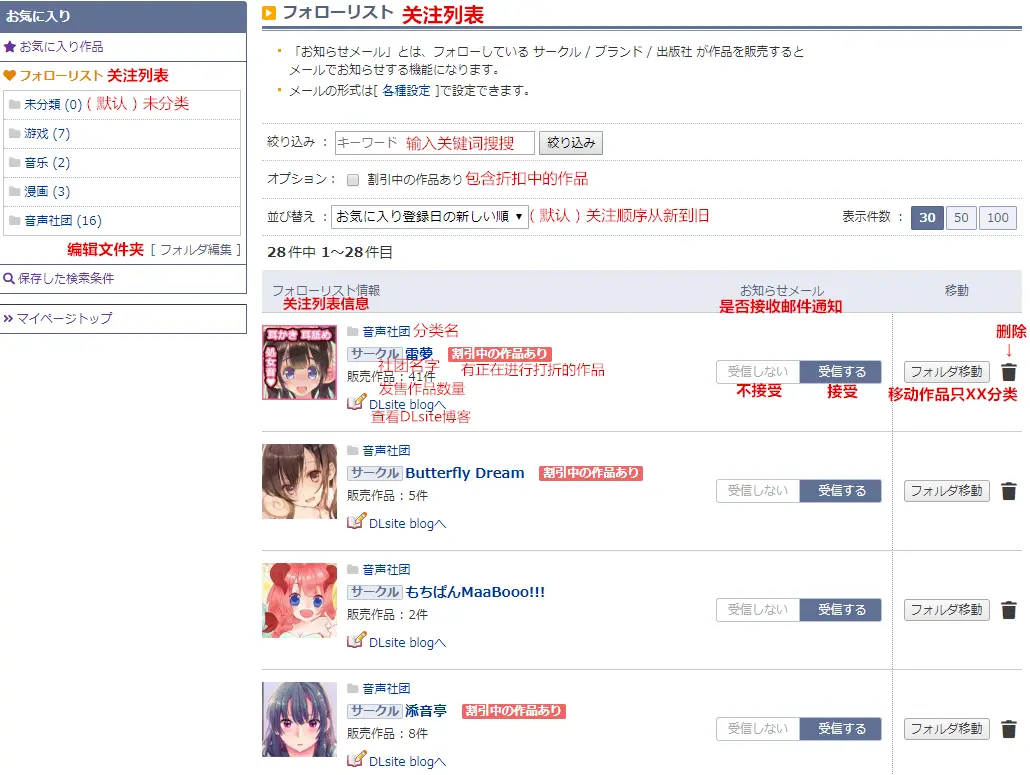Open 音声社団 (16) folder in sidebar
Viewport: 1030px width, 775px height.
pos(63,221)
